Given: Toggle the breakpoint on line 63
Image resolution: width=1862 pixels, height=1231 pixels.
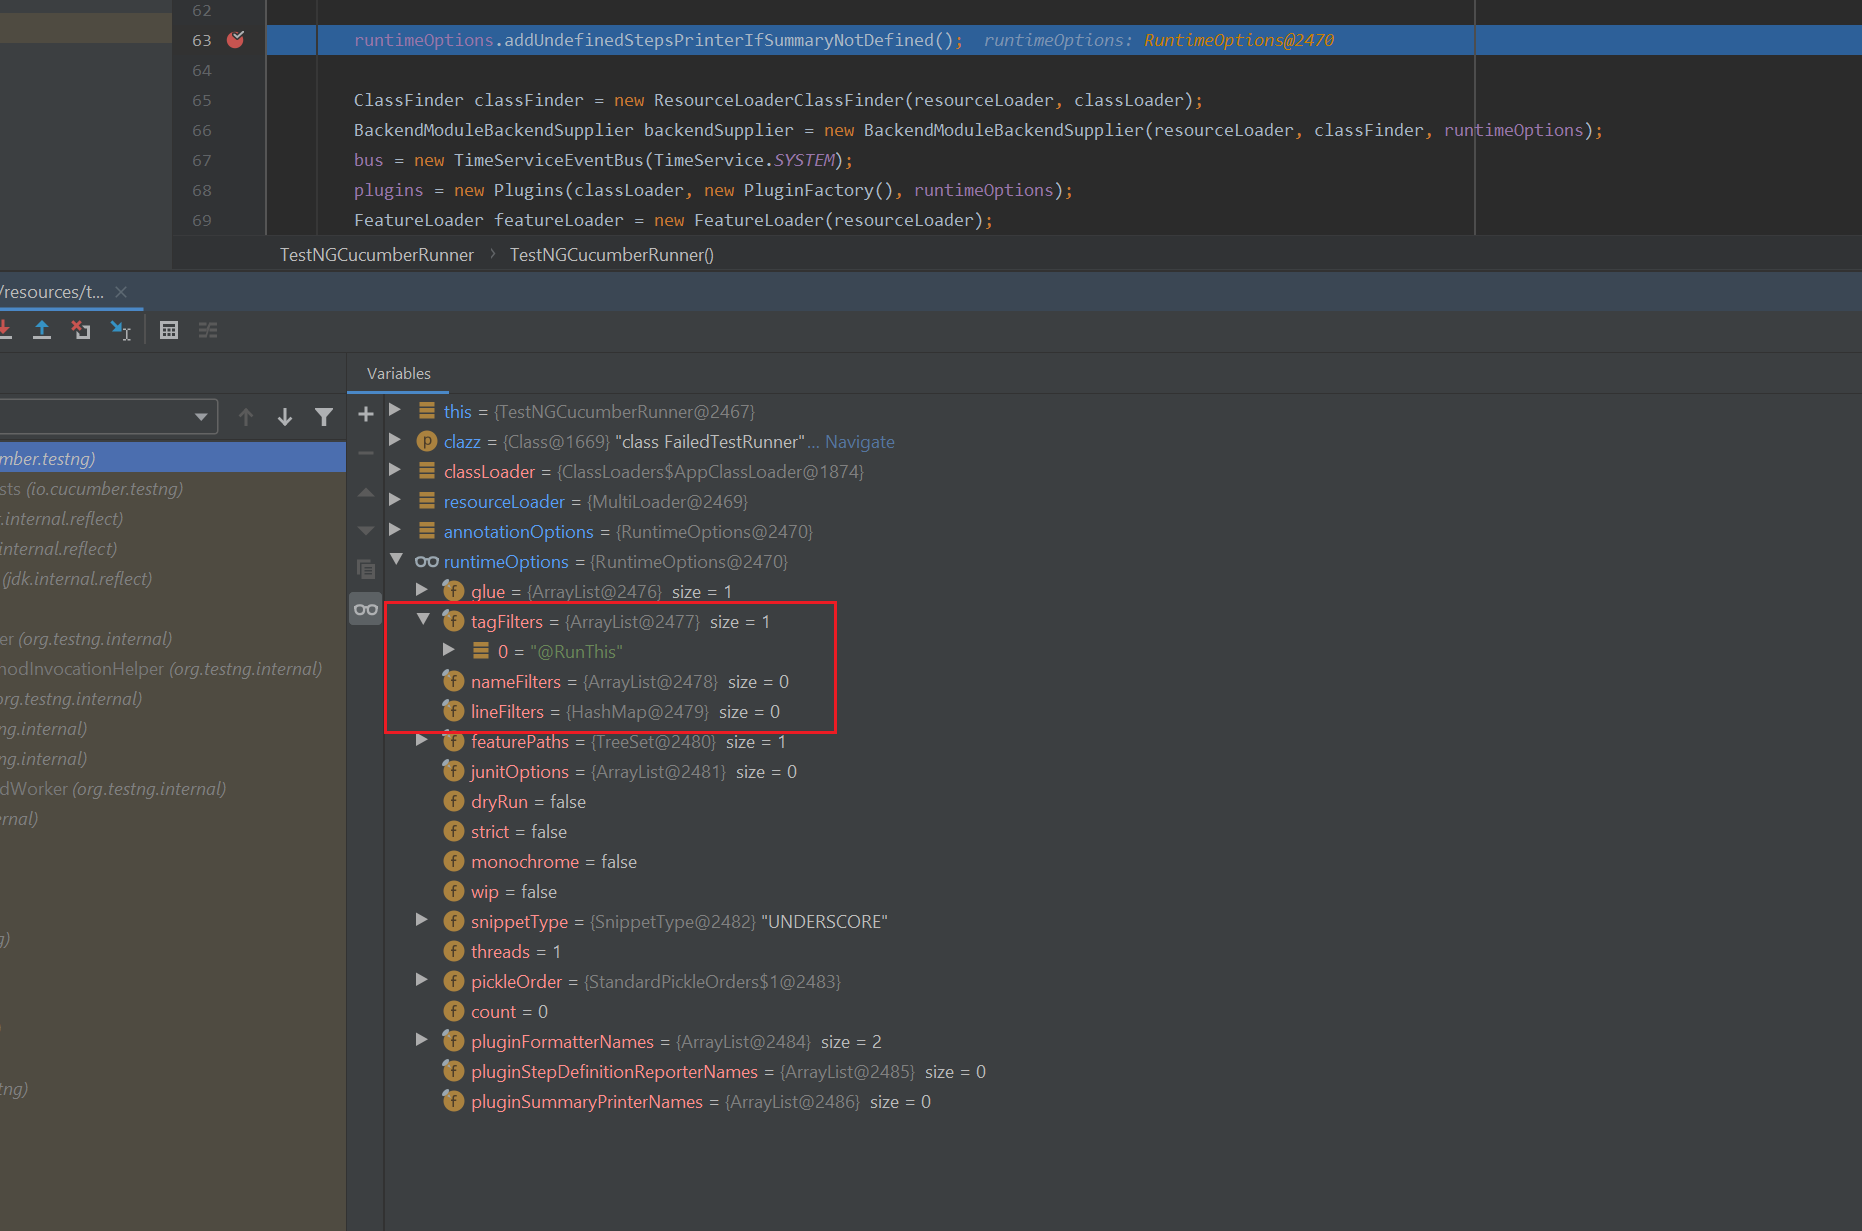Looking at the screenshot, I should [x=235, y=40].
